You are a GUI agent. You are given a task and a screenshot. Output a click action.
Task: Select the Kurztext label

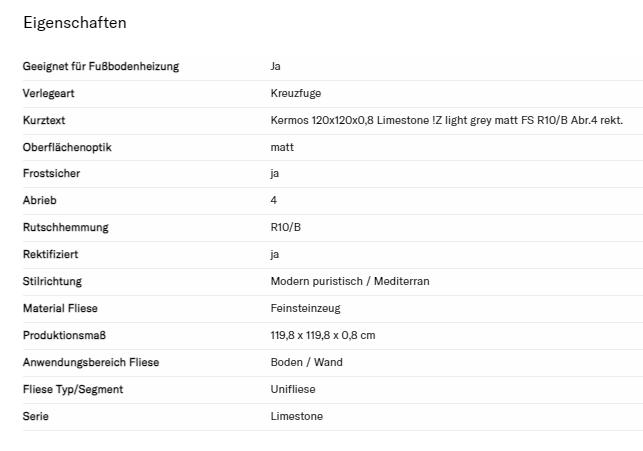[44, 120]
